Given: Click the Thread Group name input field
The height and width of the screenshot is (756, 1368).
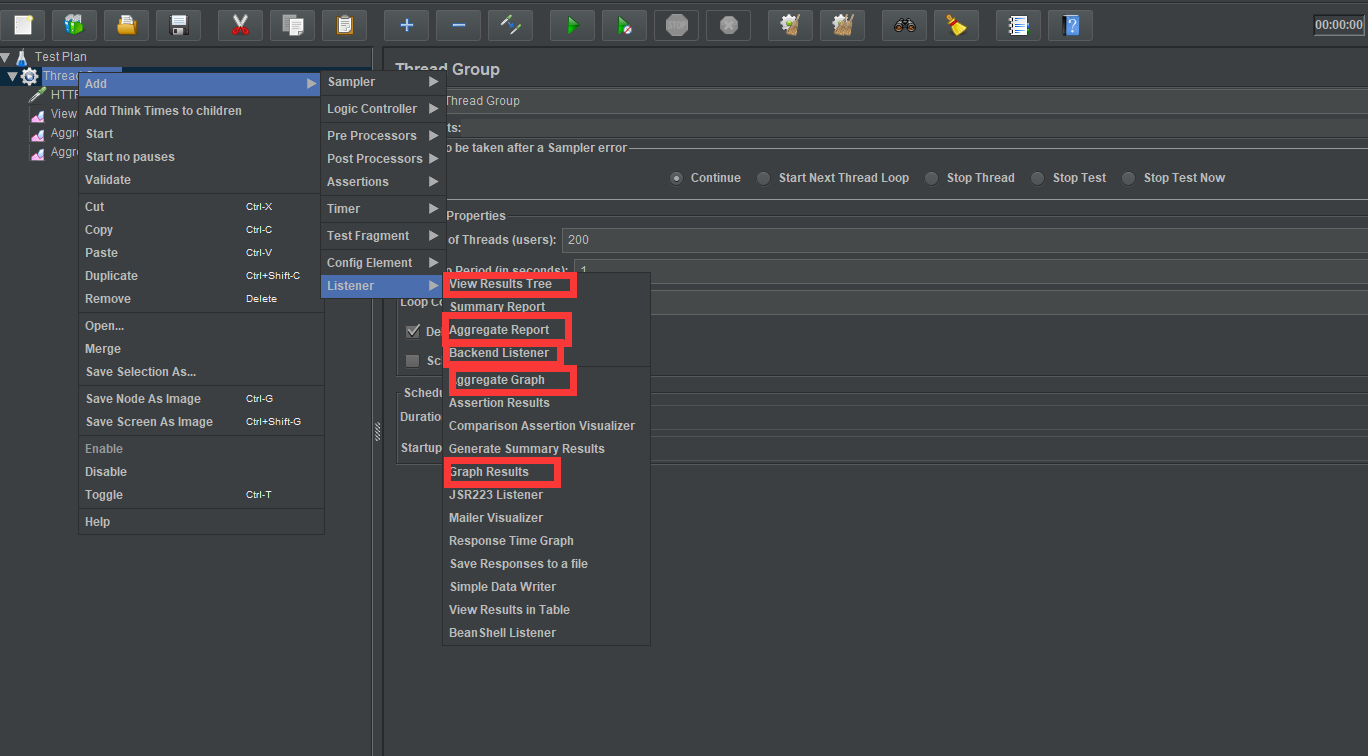Looking at the screenshot, I should 905,101.
